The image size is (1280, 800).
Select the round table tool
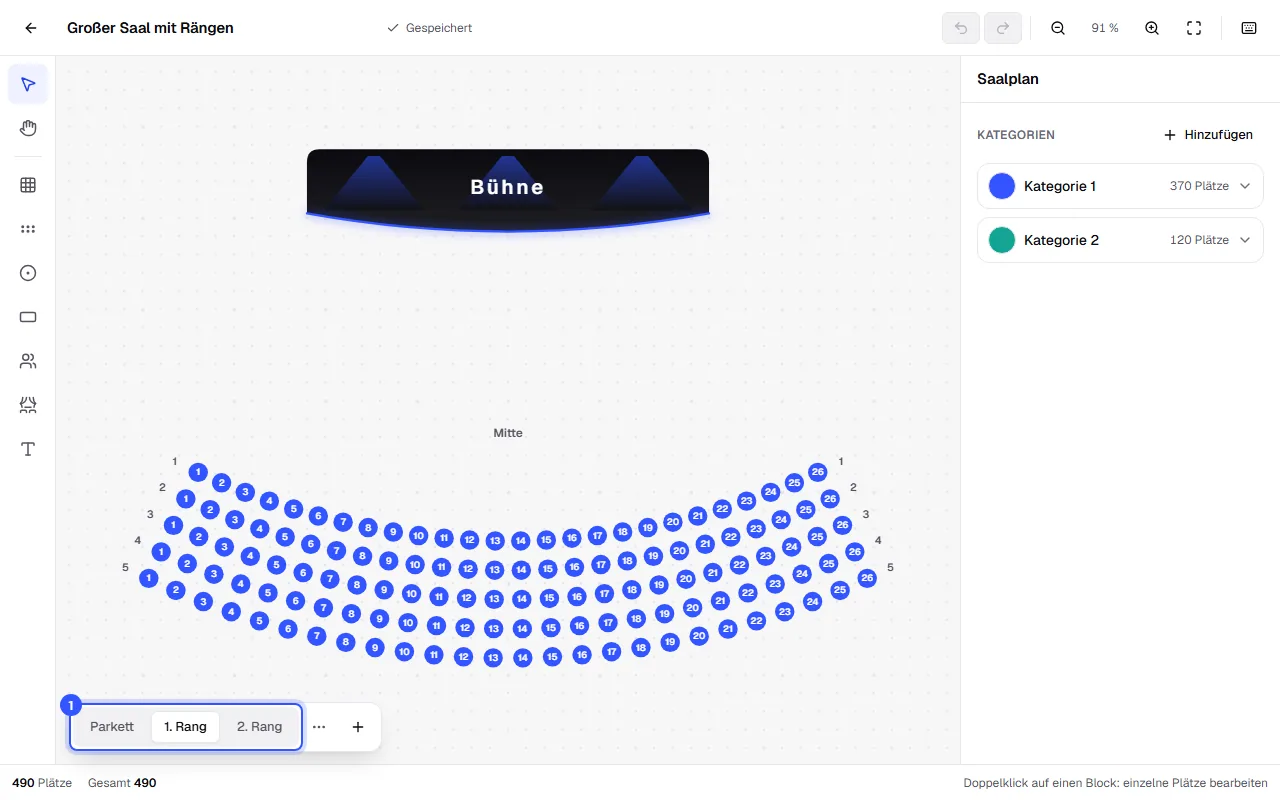tap(28, 273)
